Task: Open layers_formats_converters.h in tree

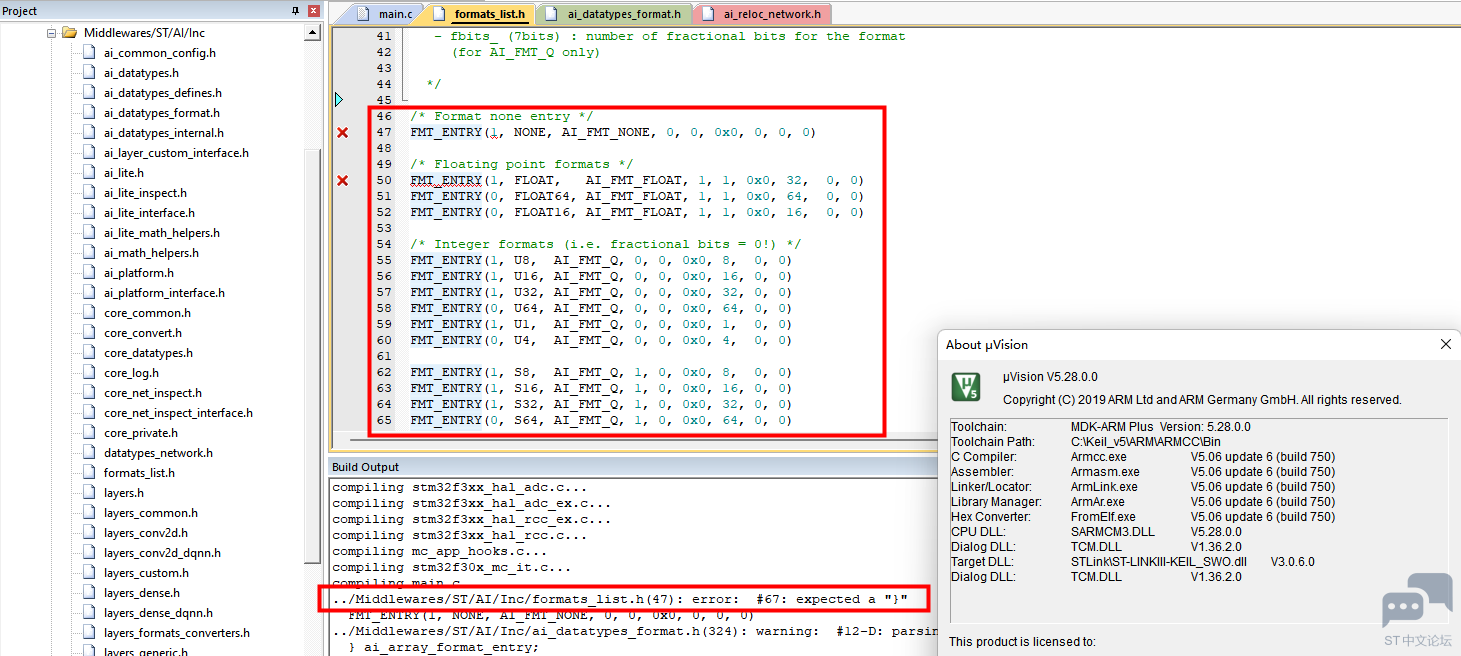Action: (x=176, y=633)
